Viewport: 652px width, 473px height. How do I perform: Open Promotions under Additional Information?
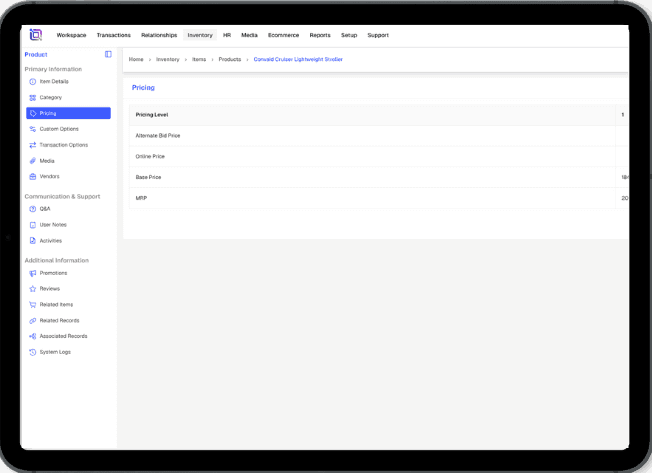point(54,273)
